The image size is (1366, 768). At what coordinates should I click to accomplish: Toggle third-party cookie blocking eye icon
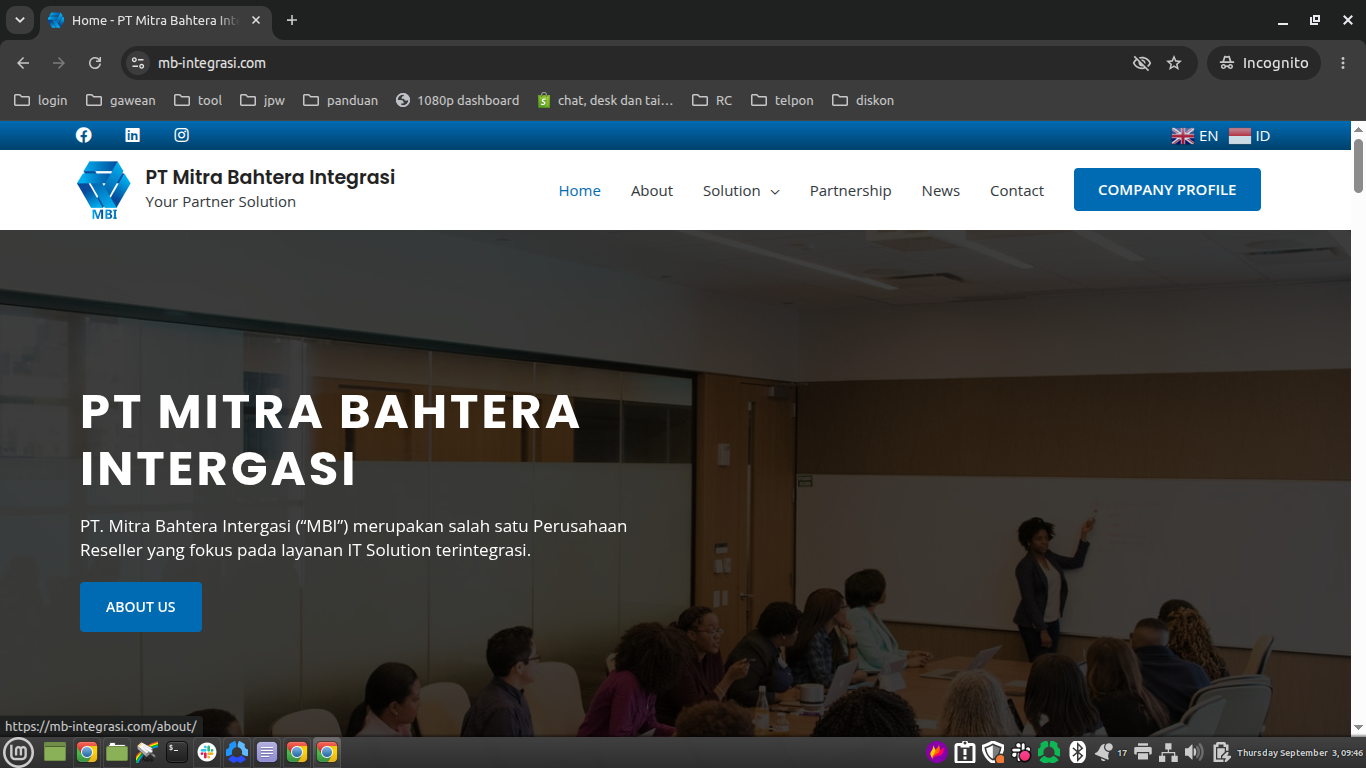[x=1141, y=63]
